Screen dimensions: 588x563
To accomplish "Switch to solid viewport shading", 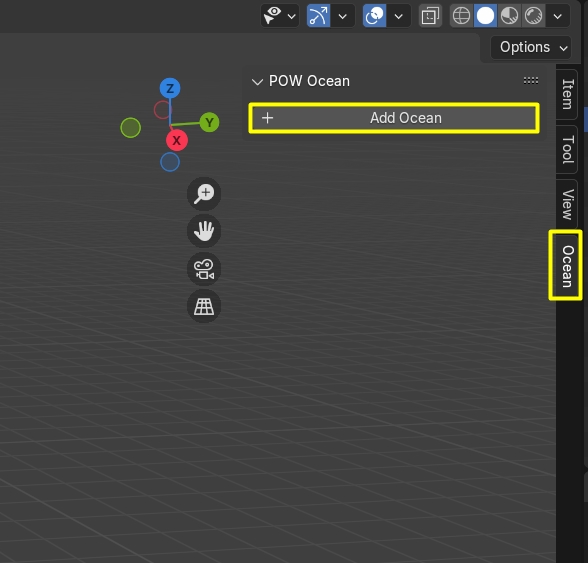I will 485,16.
